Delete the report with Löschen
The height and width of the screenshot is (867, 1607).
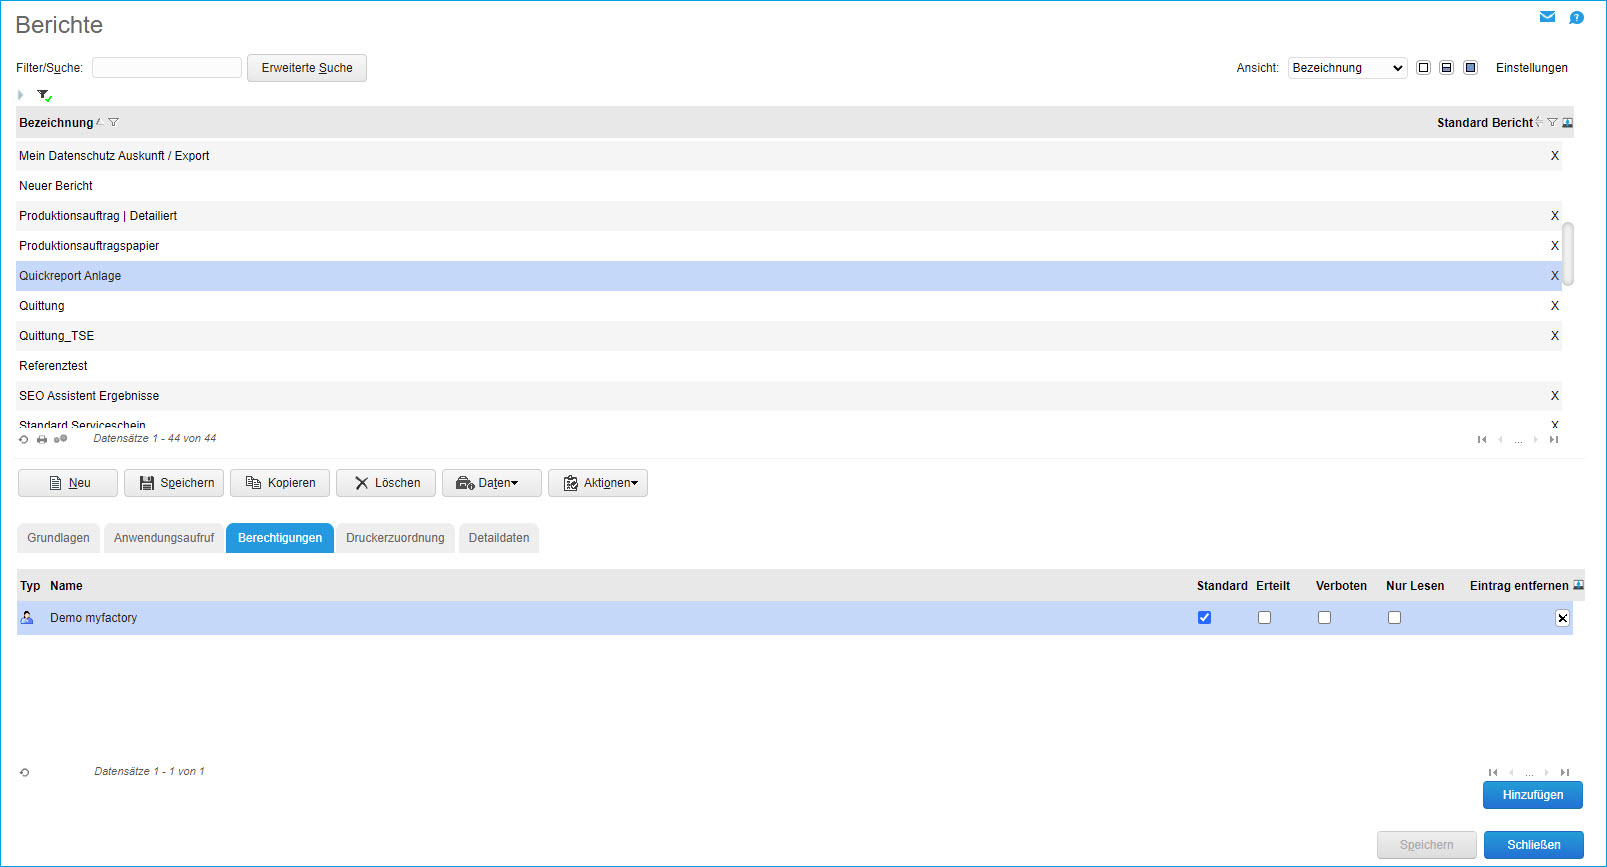386,483
